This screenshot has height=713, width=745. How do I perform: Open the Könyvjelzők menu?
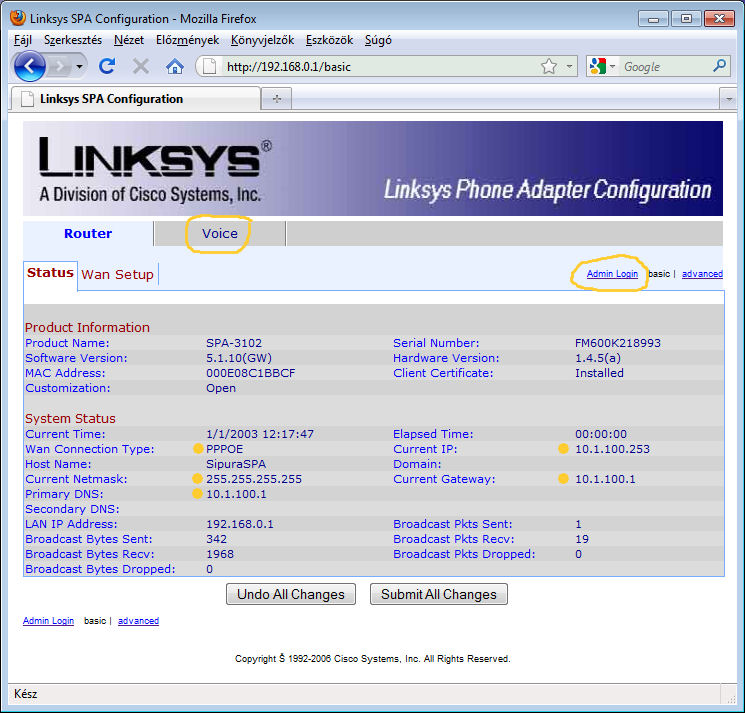tap(262, 40)
